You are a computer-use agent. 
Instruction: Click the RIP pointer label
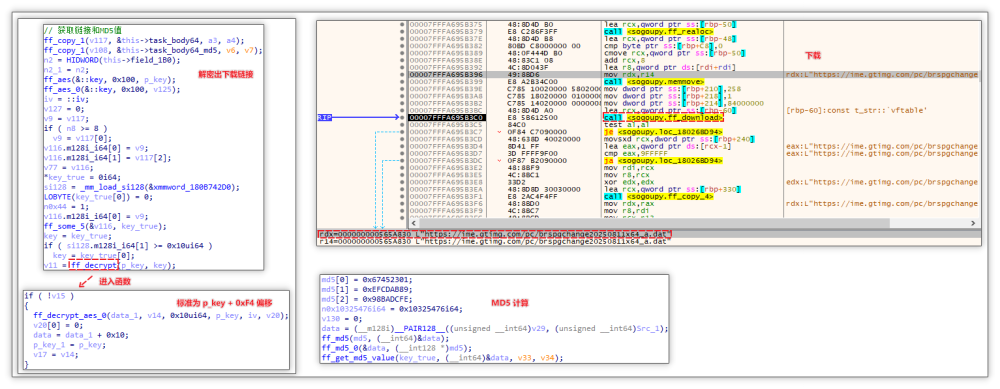[x=324, y=118]
